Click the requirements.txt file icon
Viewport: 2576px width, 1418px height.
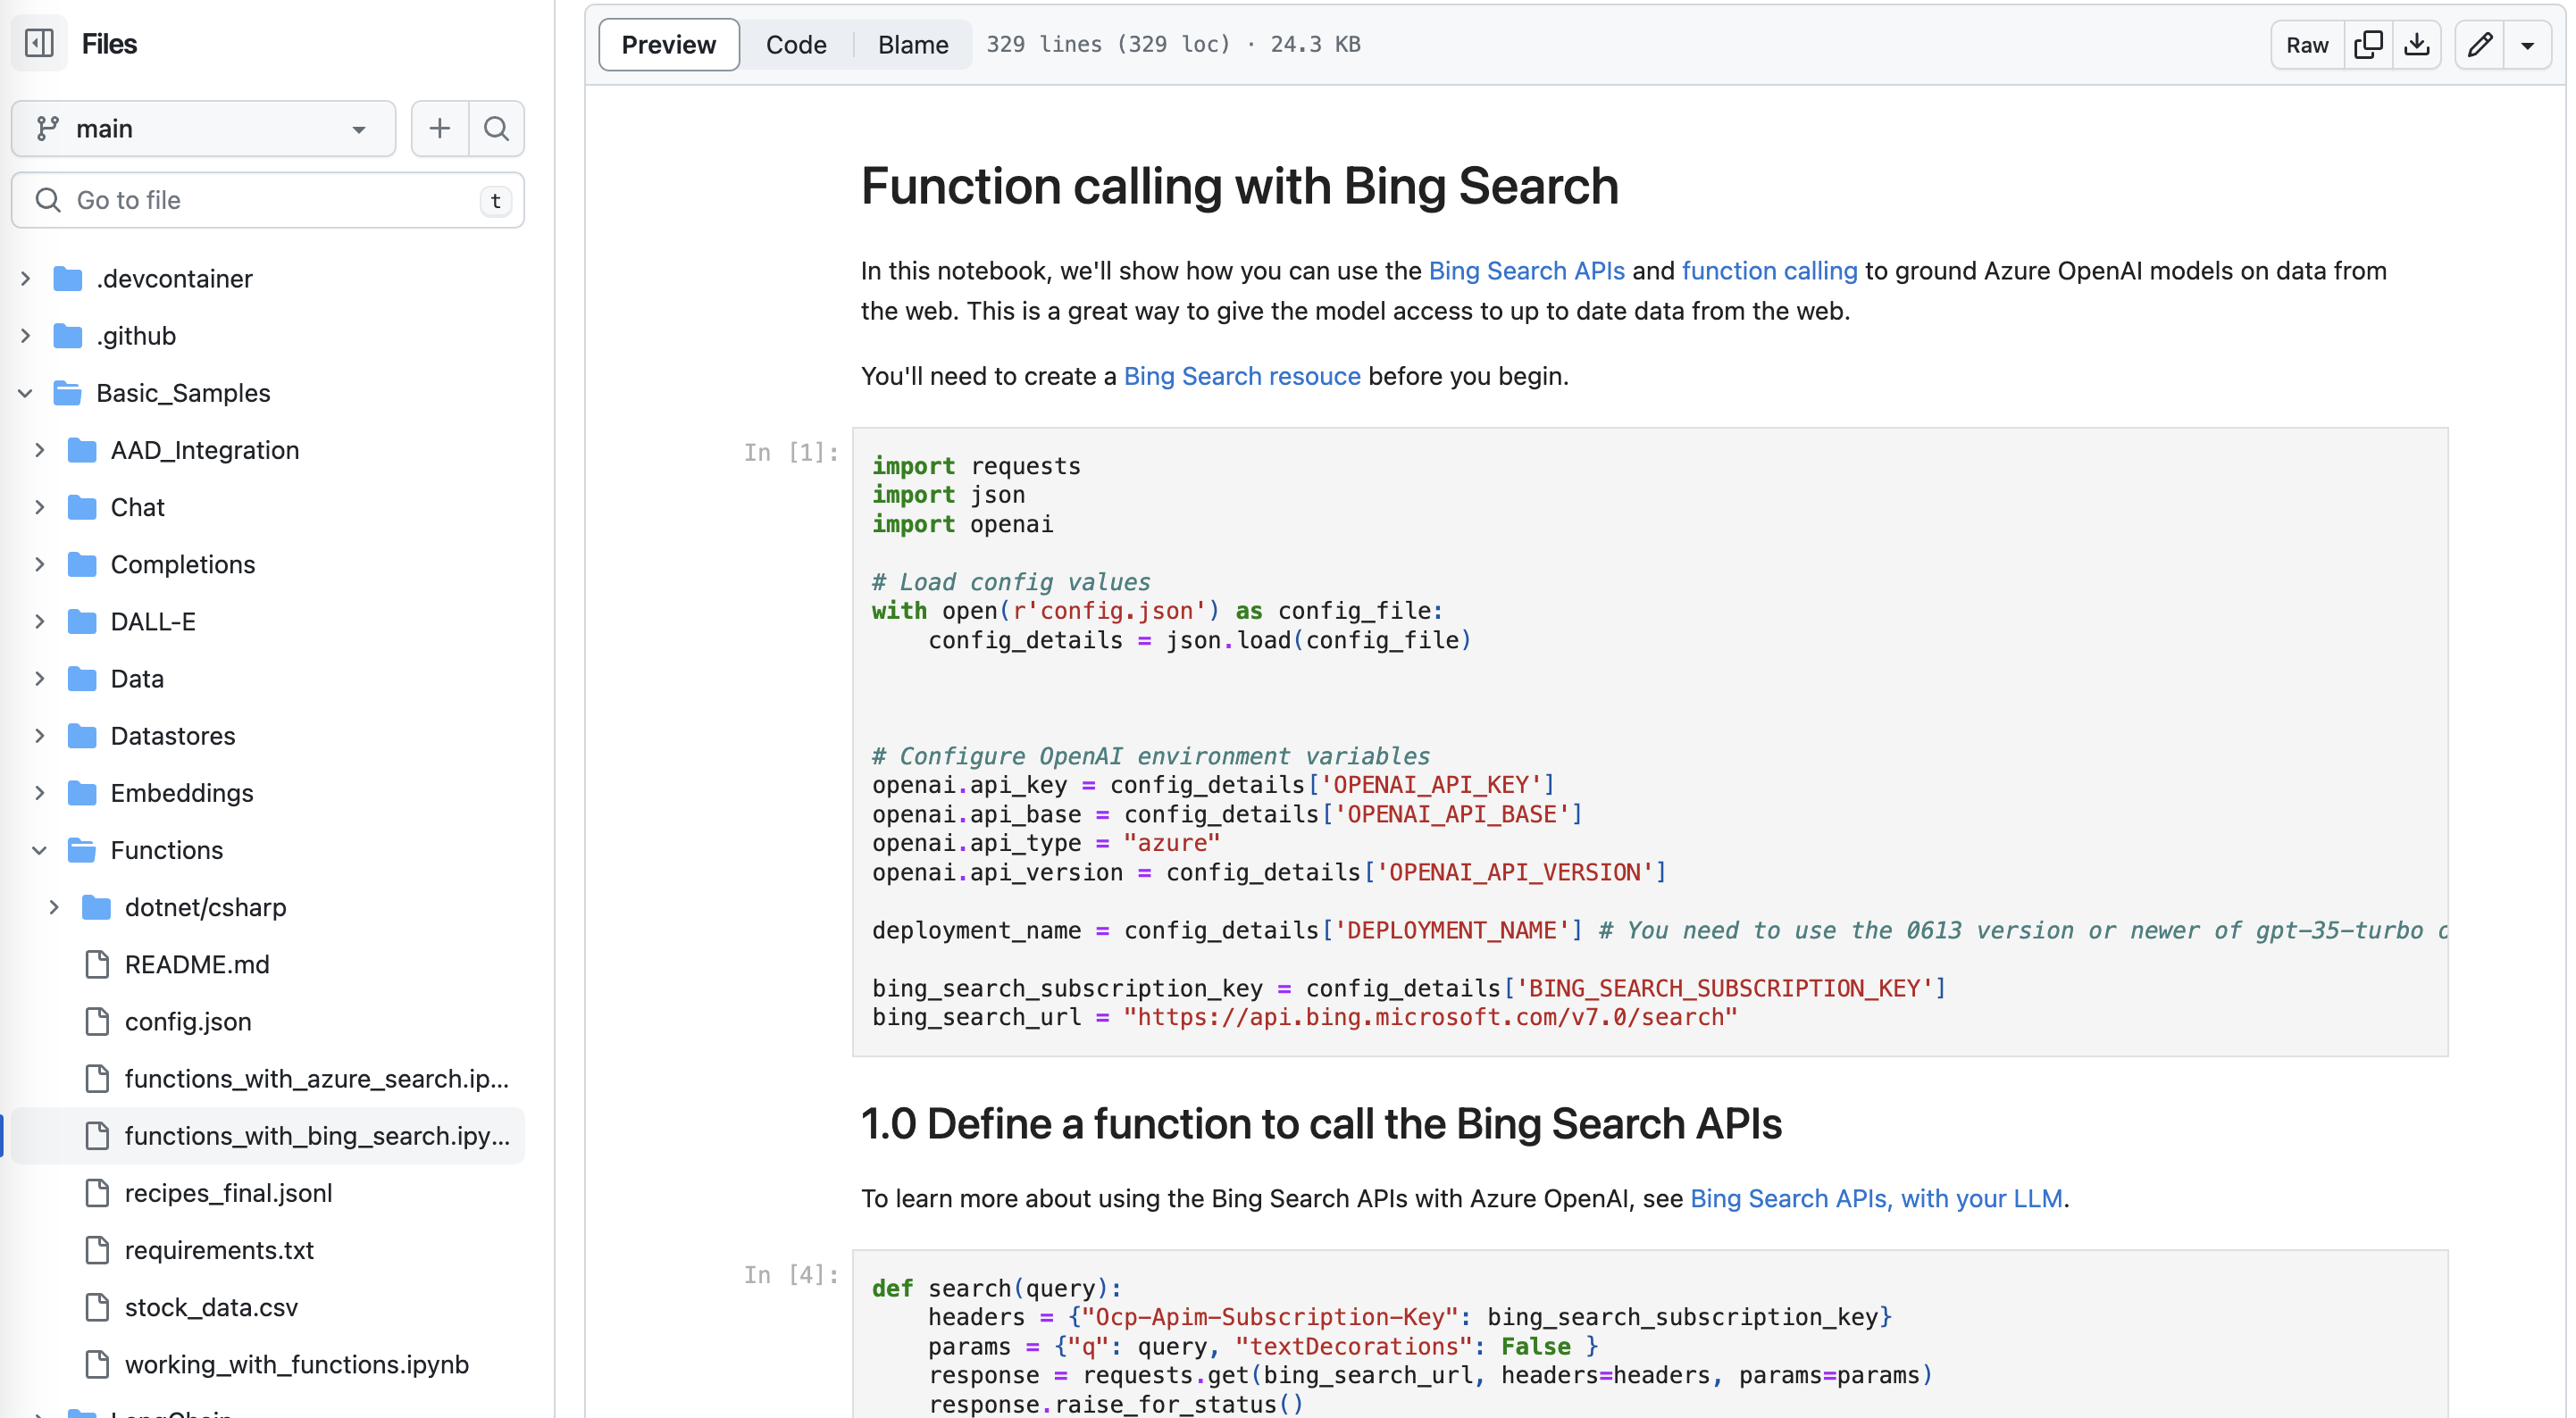(97, 1250)
